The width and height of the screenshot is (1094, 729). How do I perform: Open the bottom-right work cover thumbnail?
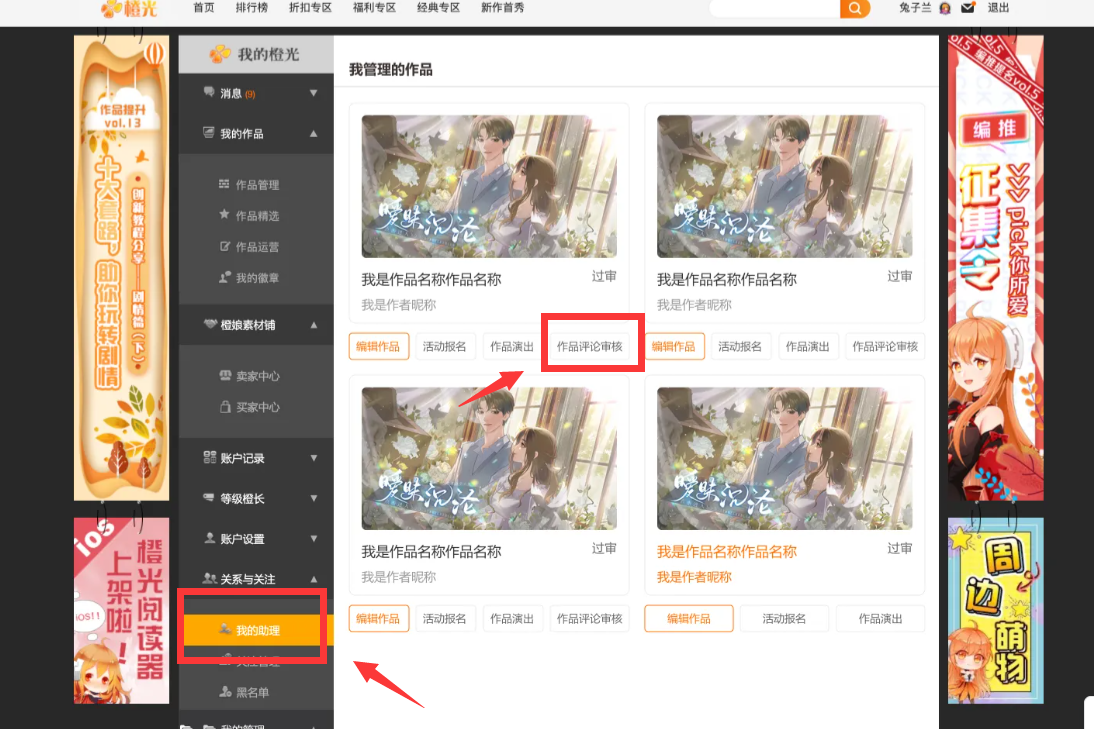(785, 458)
